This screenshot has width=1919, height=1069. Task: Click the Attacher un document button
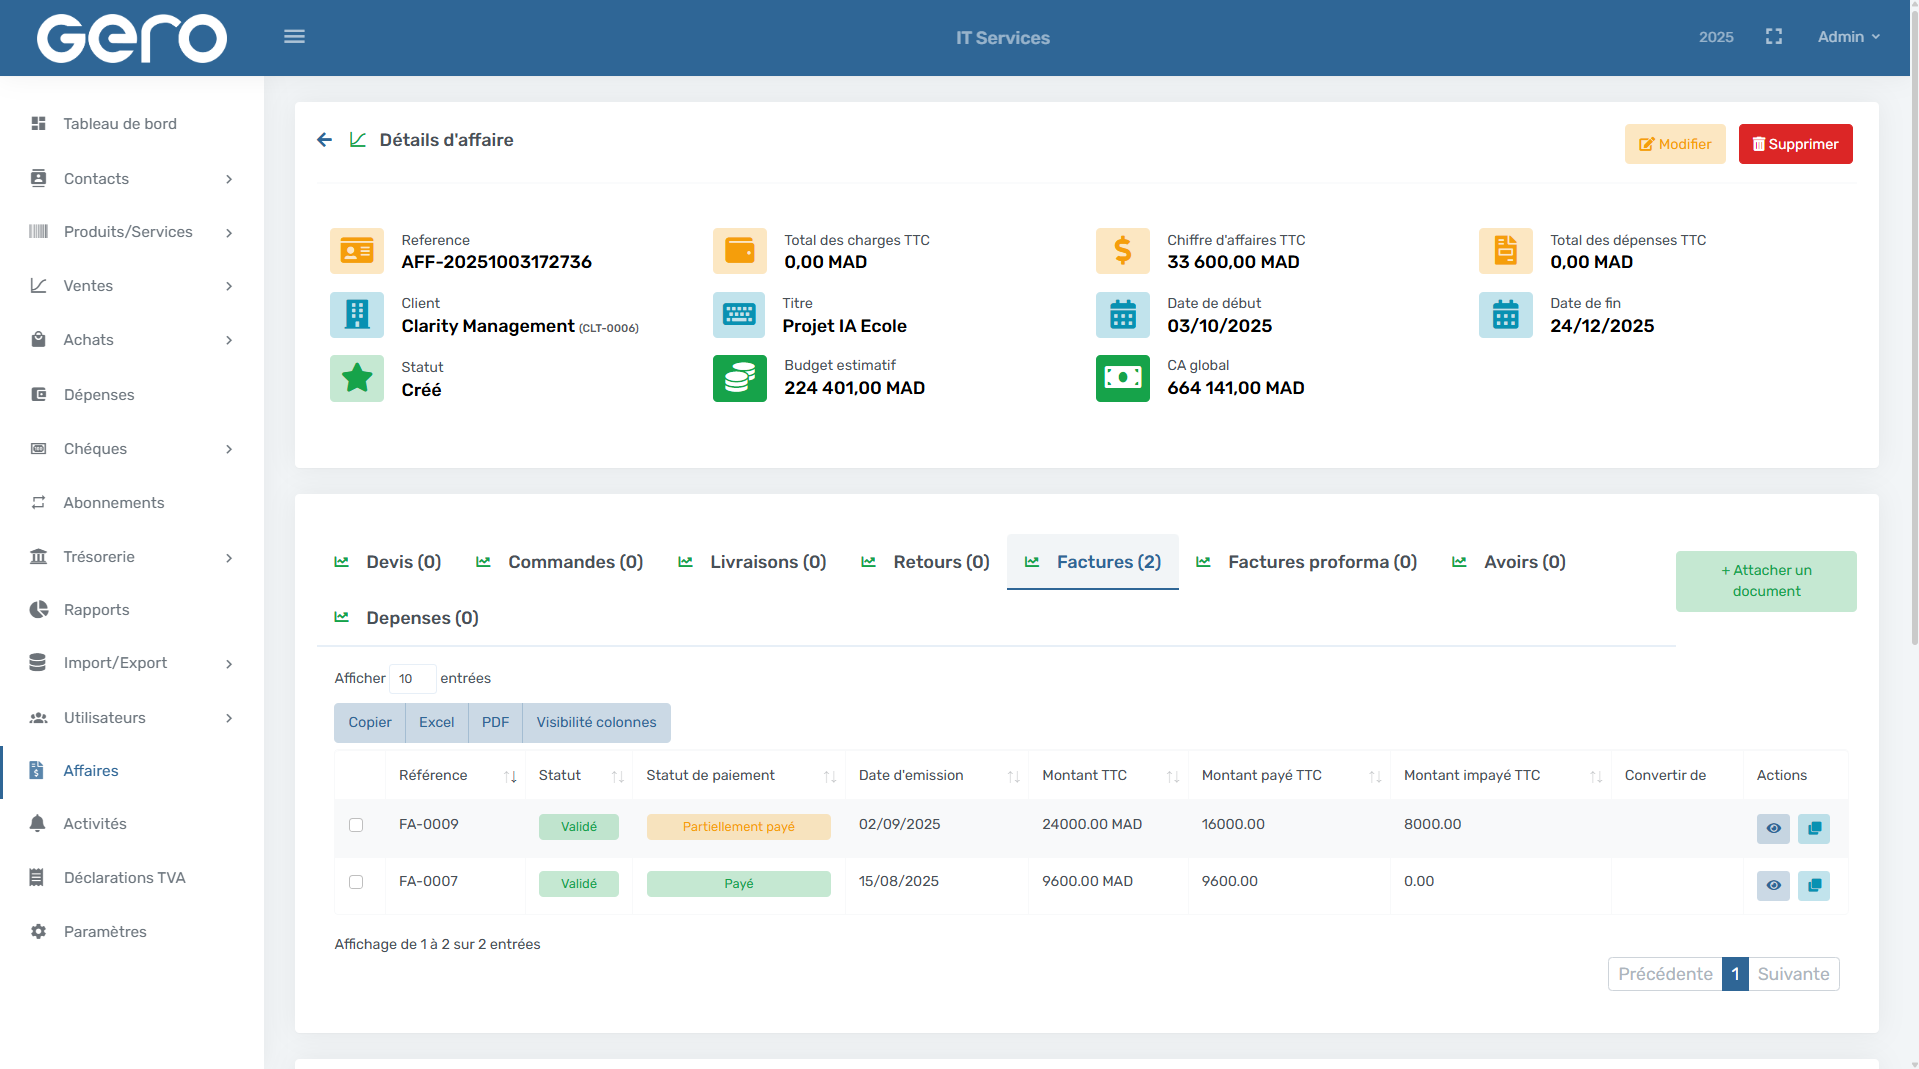pos(1765,581)
